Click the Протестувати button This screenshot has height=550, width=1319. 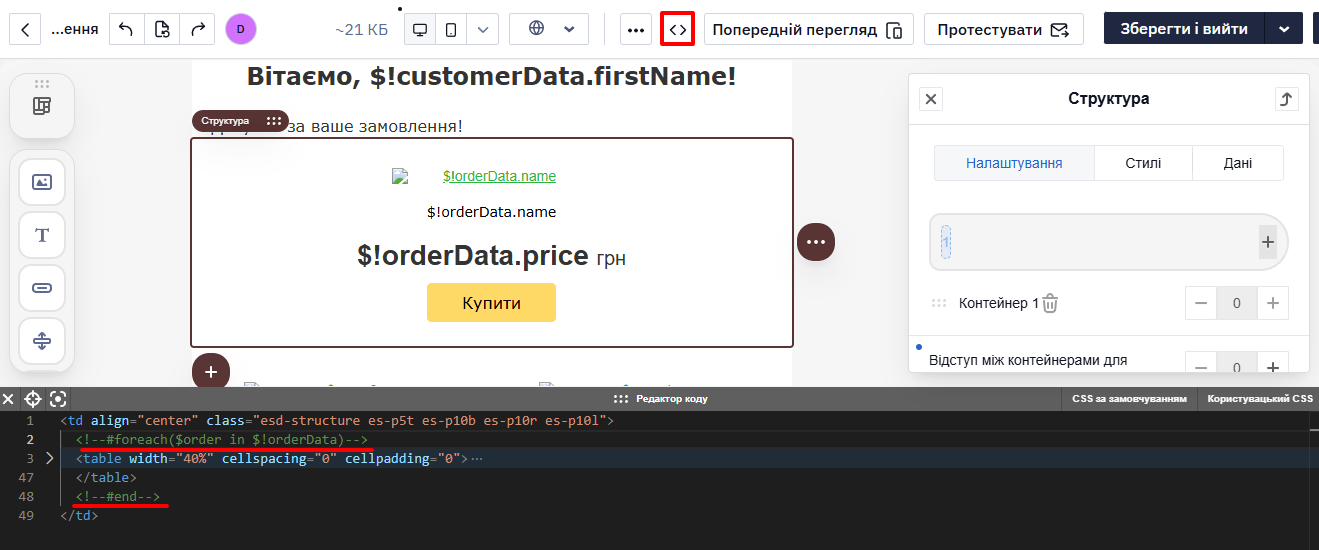(1003, 29)
